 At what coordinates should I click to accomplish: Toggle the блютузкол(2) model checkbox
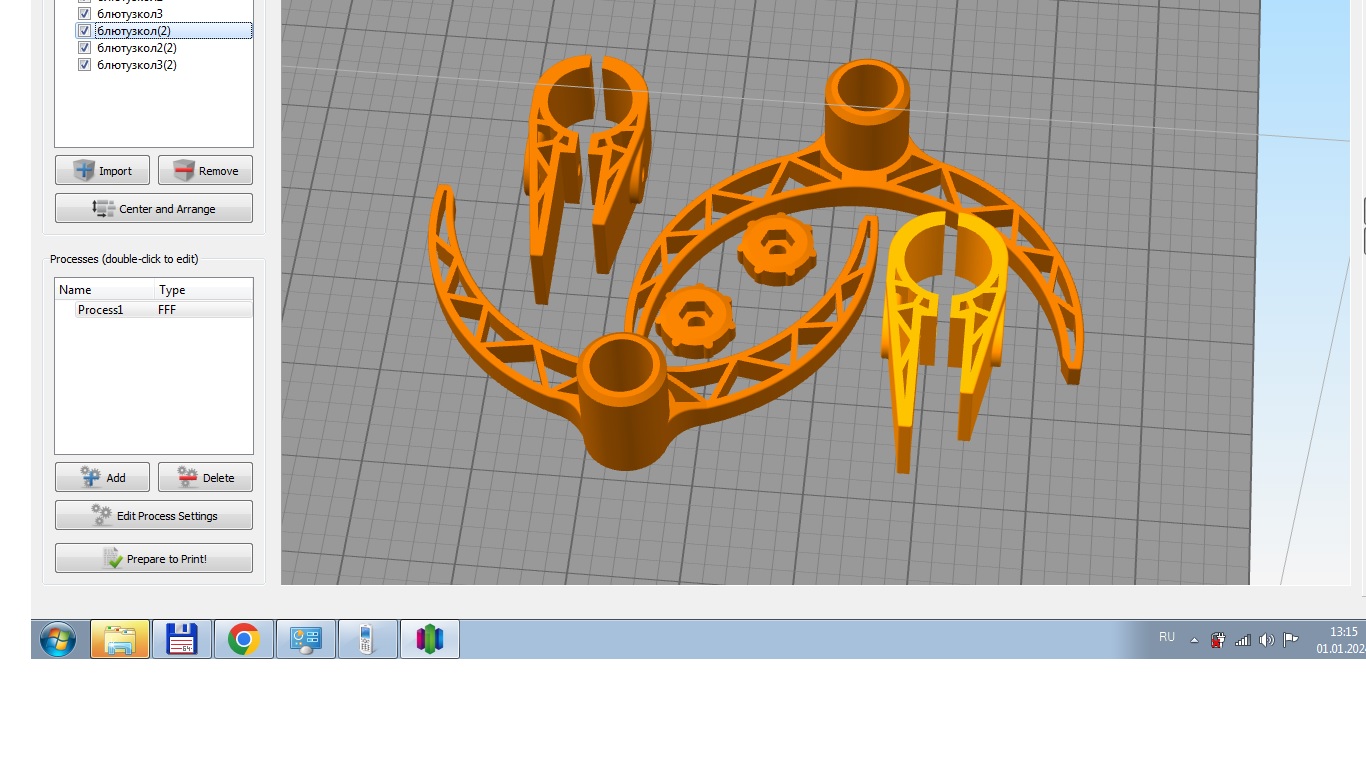(x=85, y=31)
